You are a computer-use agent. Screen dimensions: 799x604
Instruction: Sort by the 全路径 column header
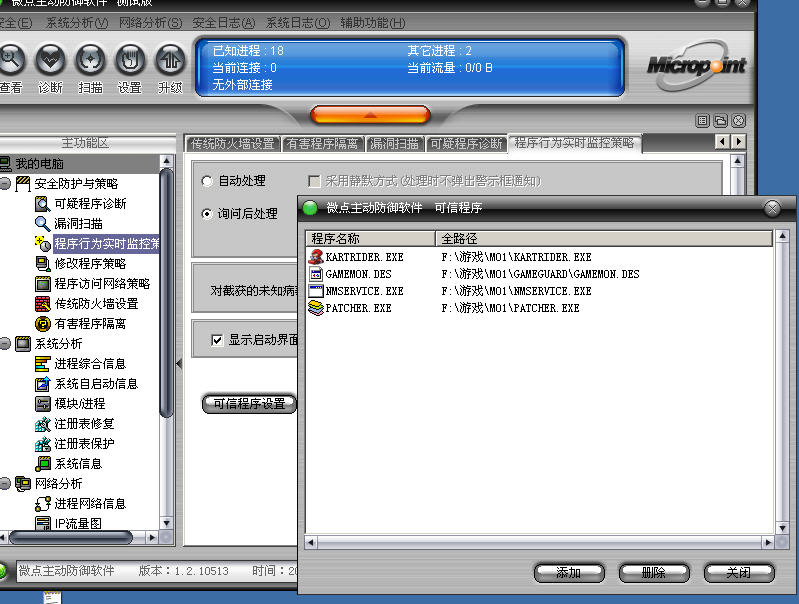tap(604, 239)
